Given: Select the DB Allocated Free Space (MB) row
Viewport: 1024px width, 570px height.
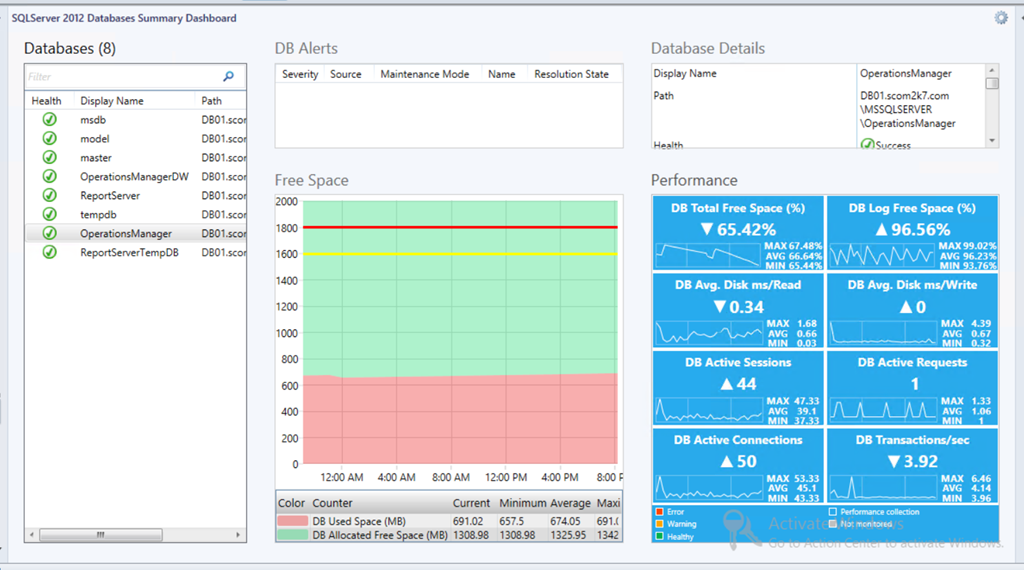Looking at the screenshot, I should tap(449, 535).
